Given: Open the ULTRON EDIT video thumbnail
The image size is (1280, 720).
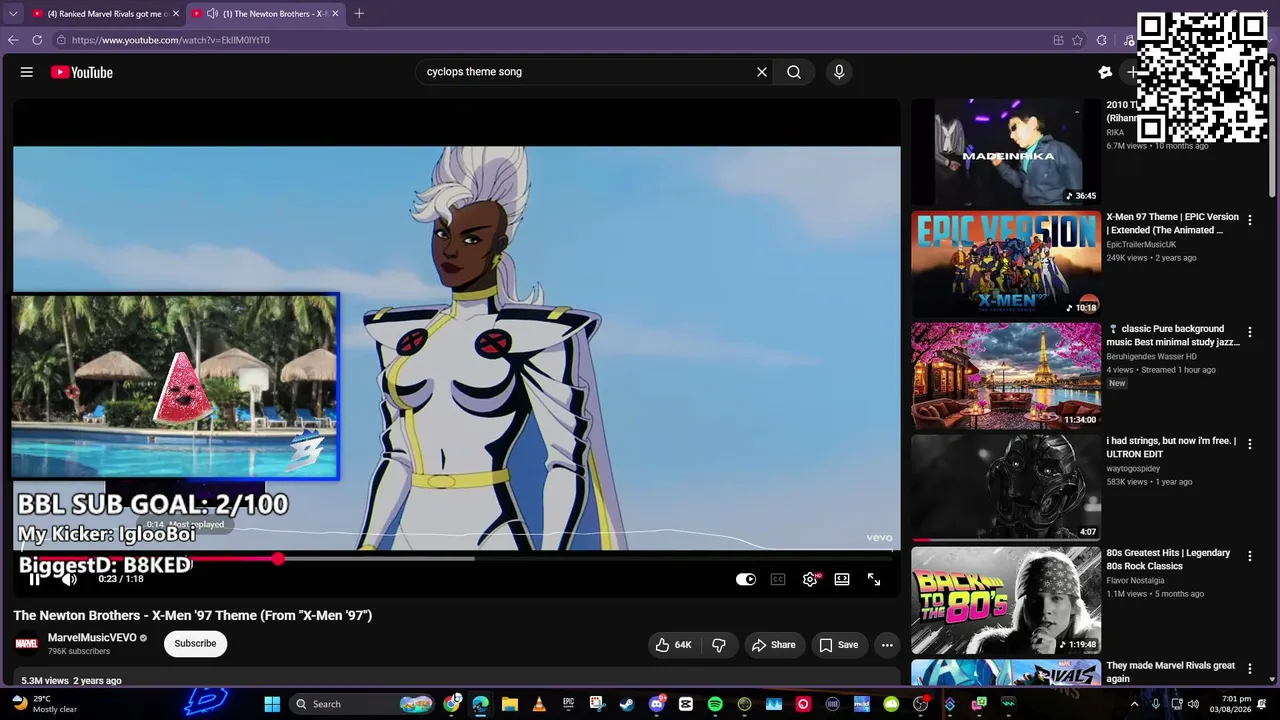Looking at the screenshot, I should [1006, 487].
